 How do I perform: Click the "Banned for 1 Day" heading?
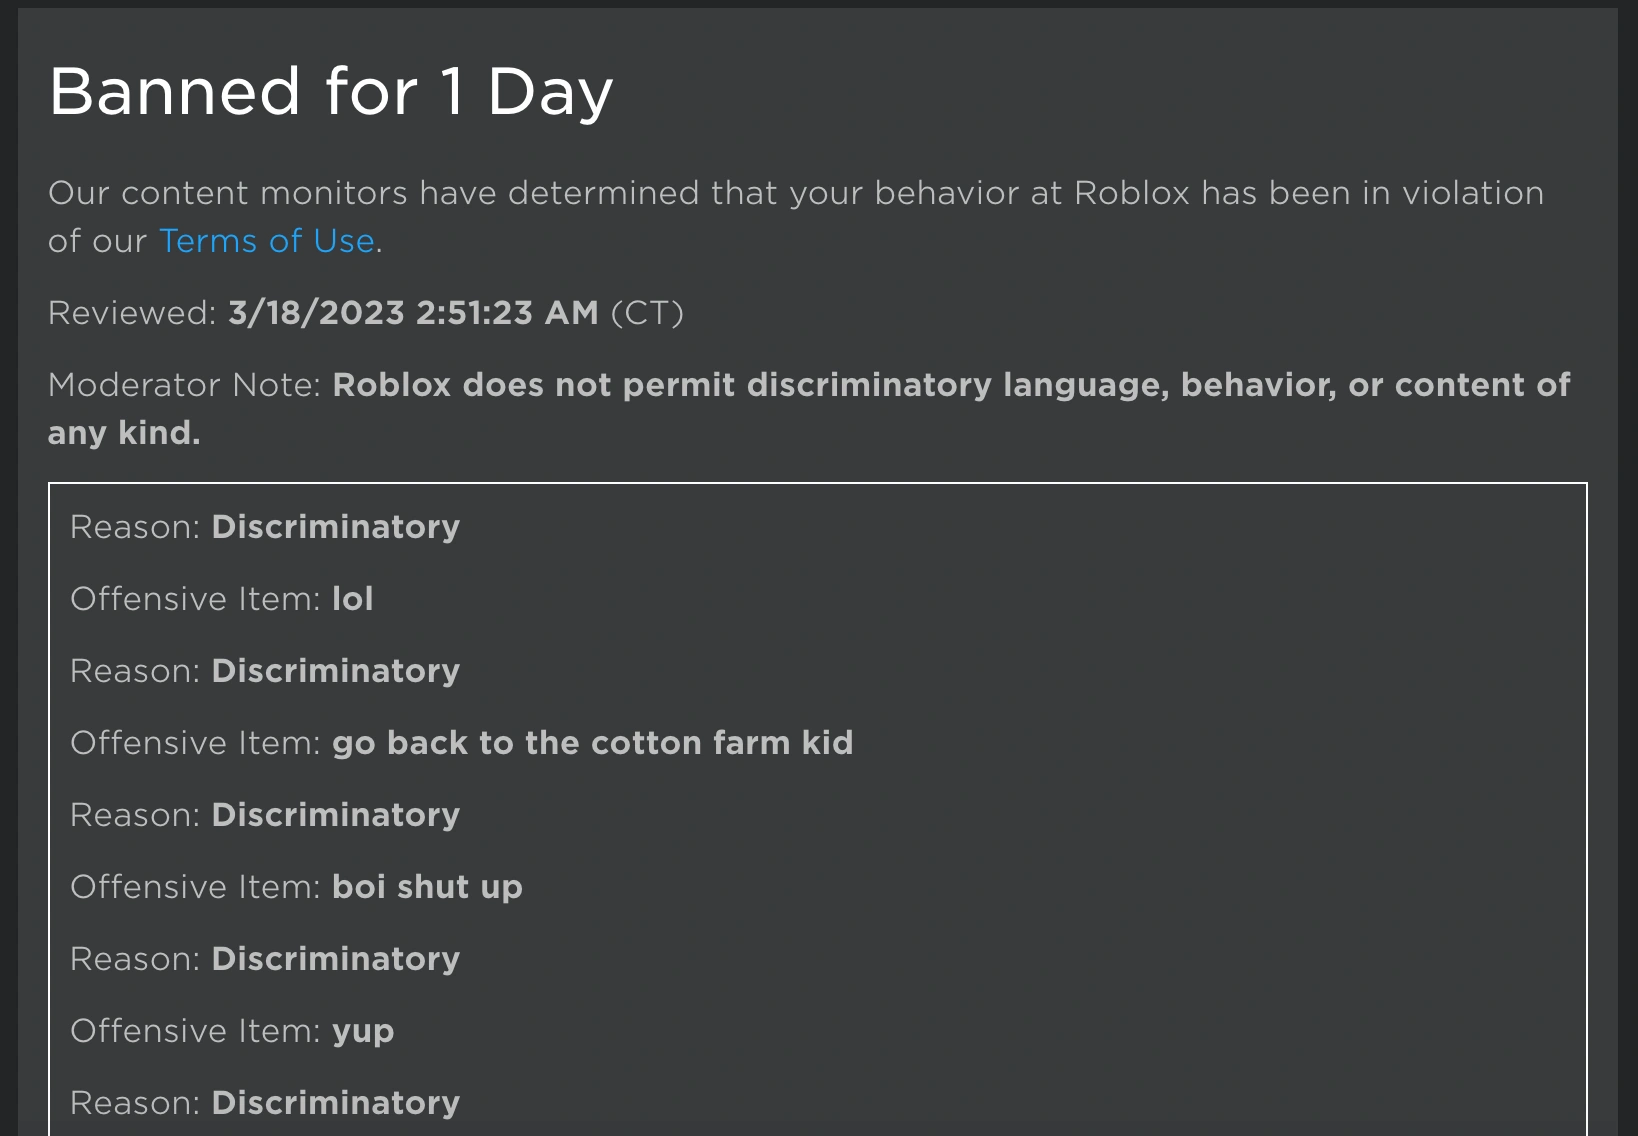coord(331,92)
